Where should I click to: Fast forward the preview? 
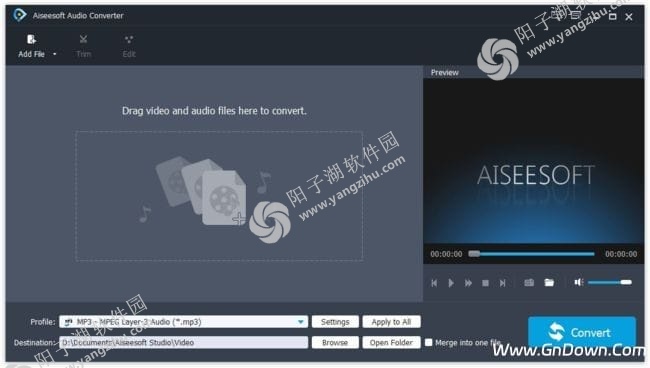[468, 283]
